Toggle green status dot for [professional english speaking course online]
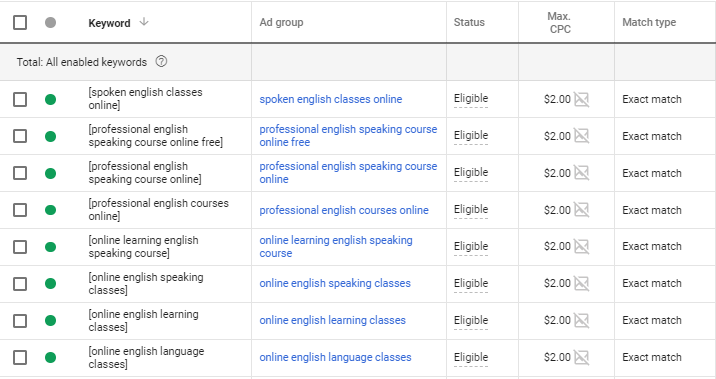Screen dimensions: 716x379 pos(51,173)
